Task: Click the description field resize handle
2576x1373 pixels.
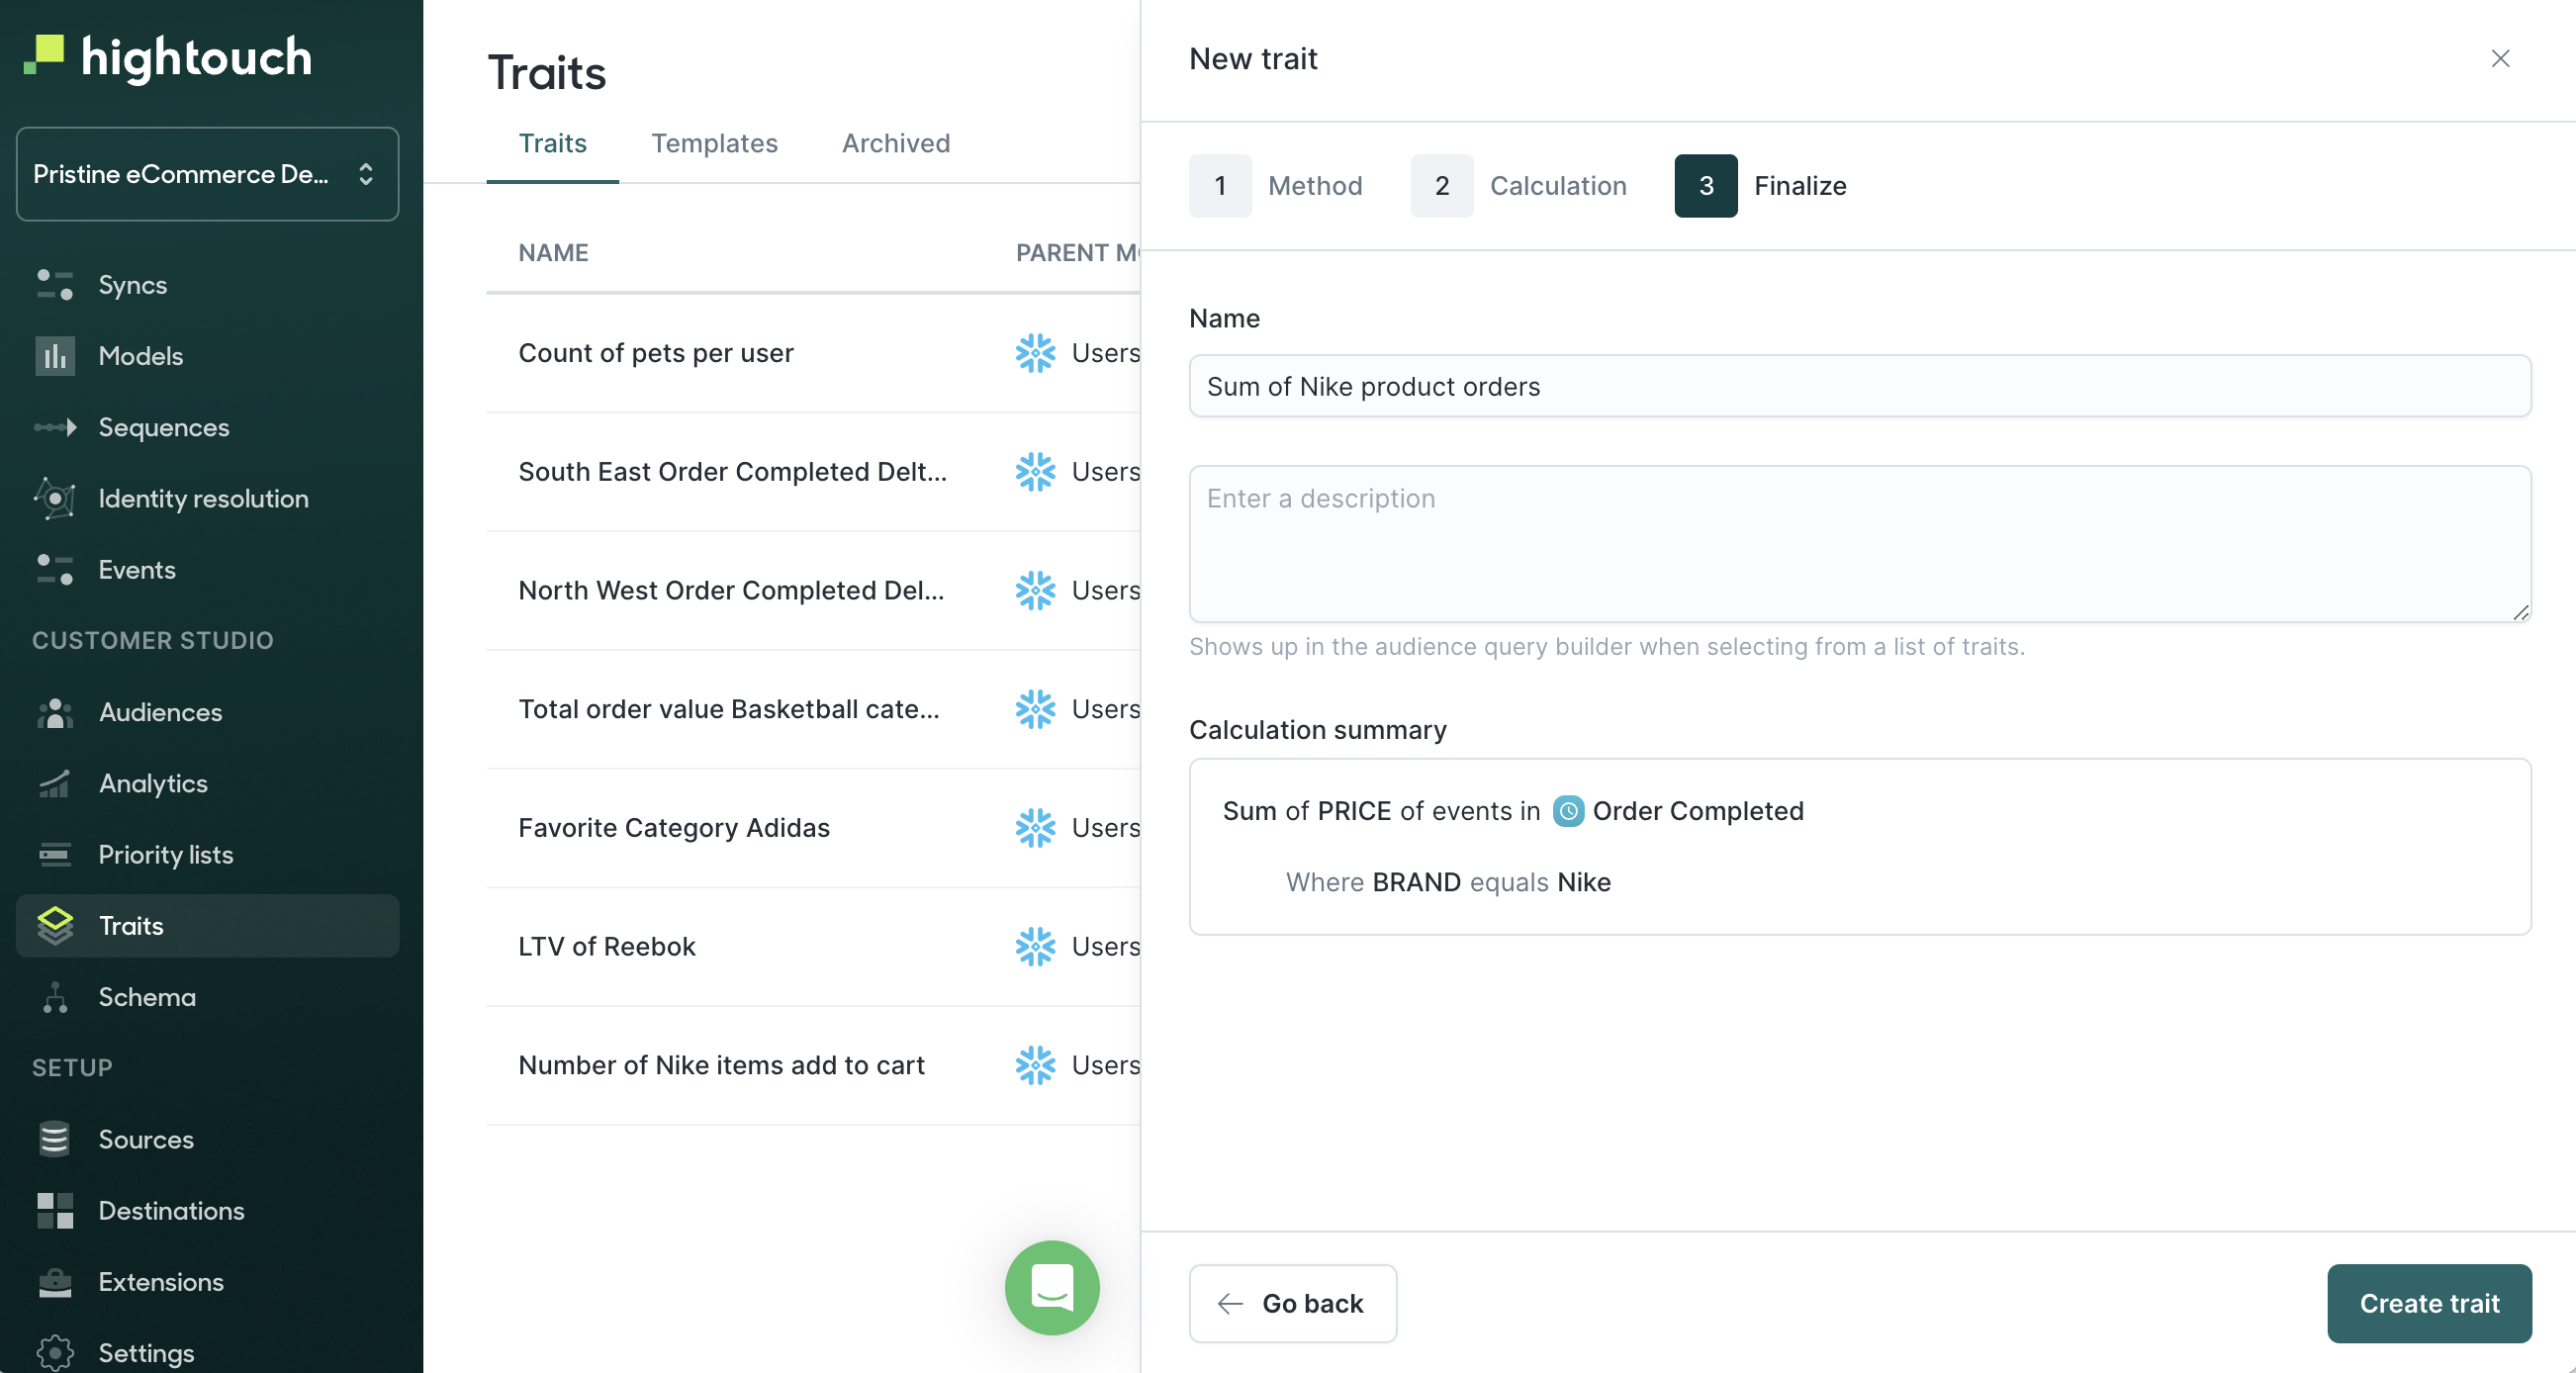Action: coord(2520,612)
